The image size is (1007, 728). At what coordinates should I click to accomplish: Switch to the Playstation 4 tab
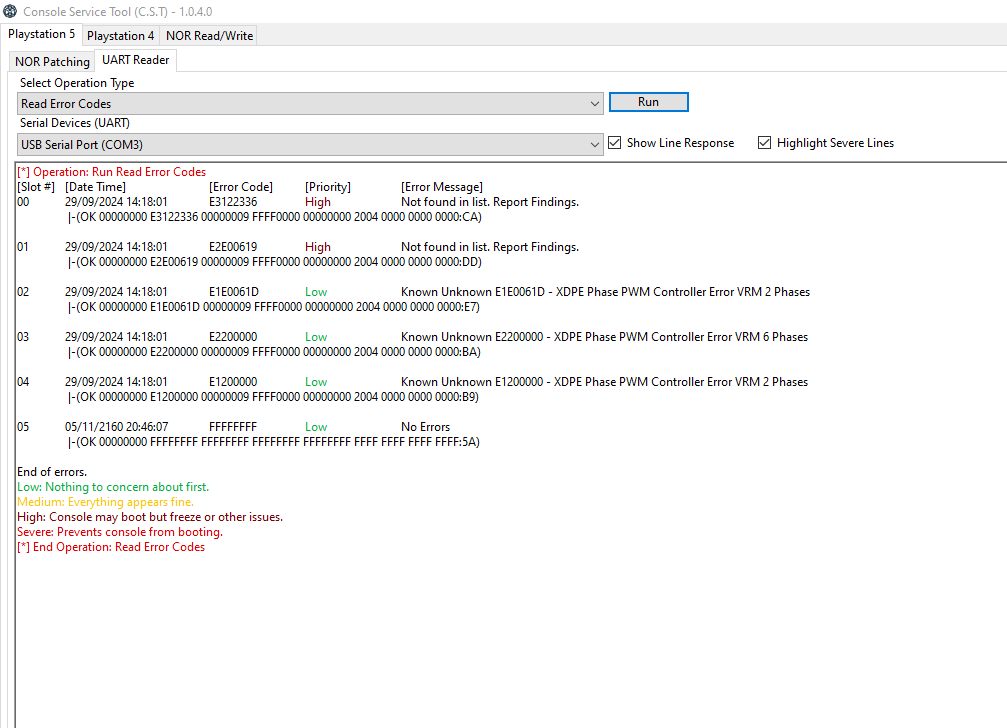pos(121,36)
